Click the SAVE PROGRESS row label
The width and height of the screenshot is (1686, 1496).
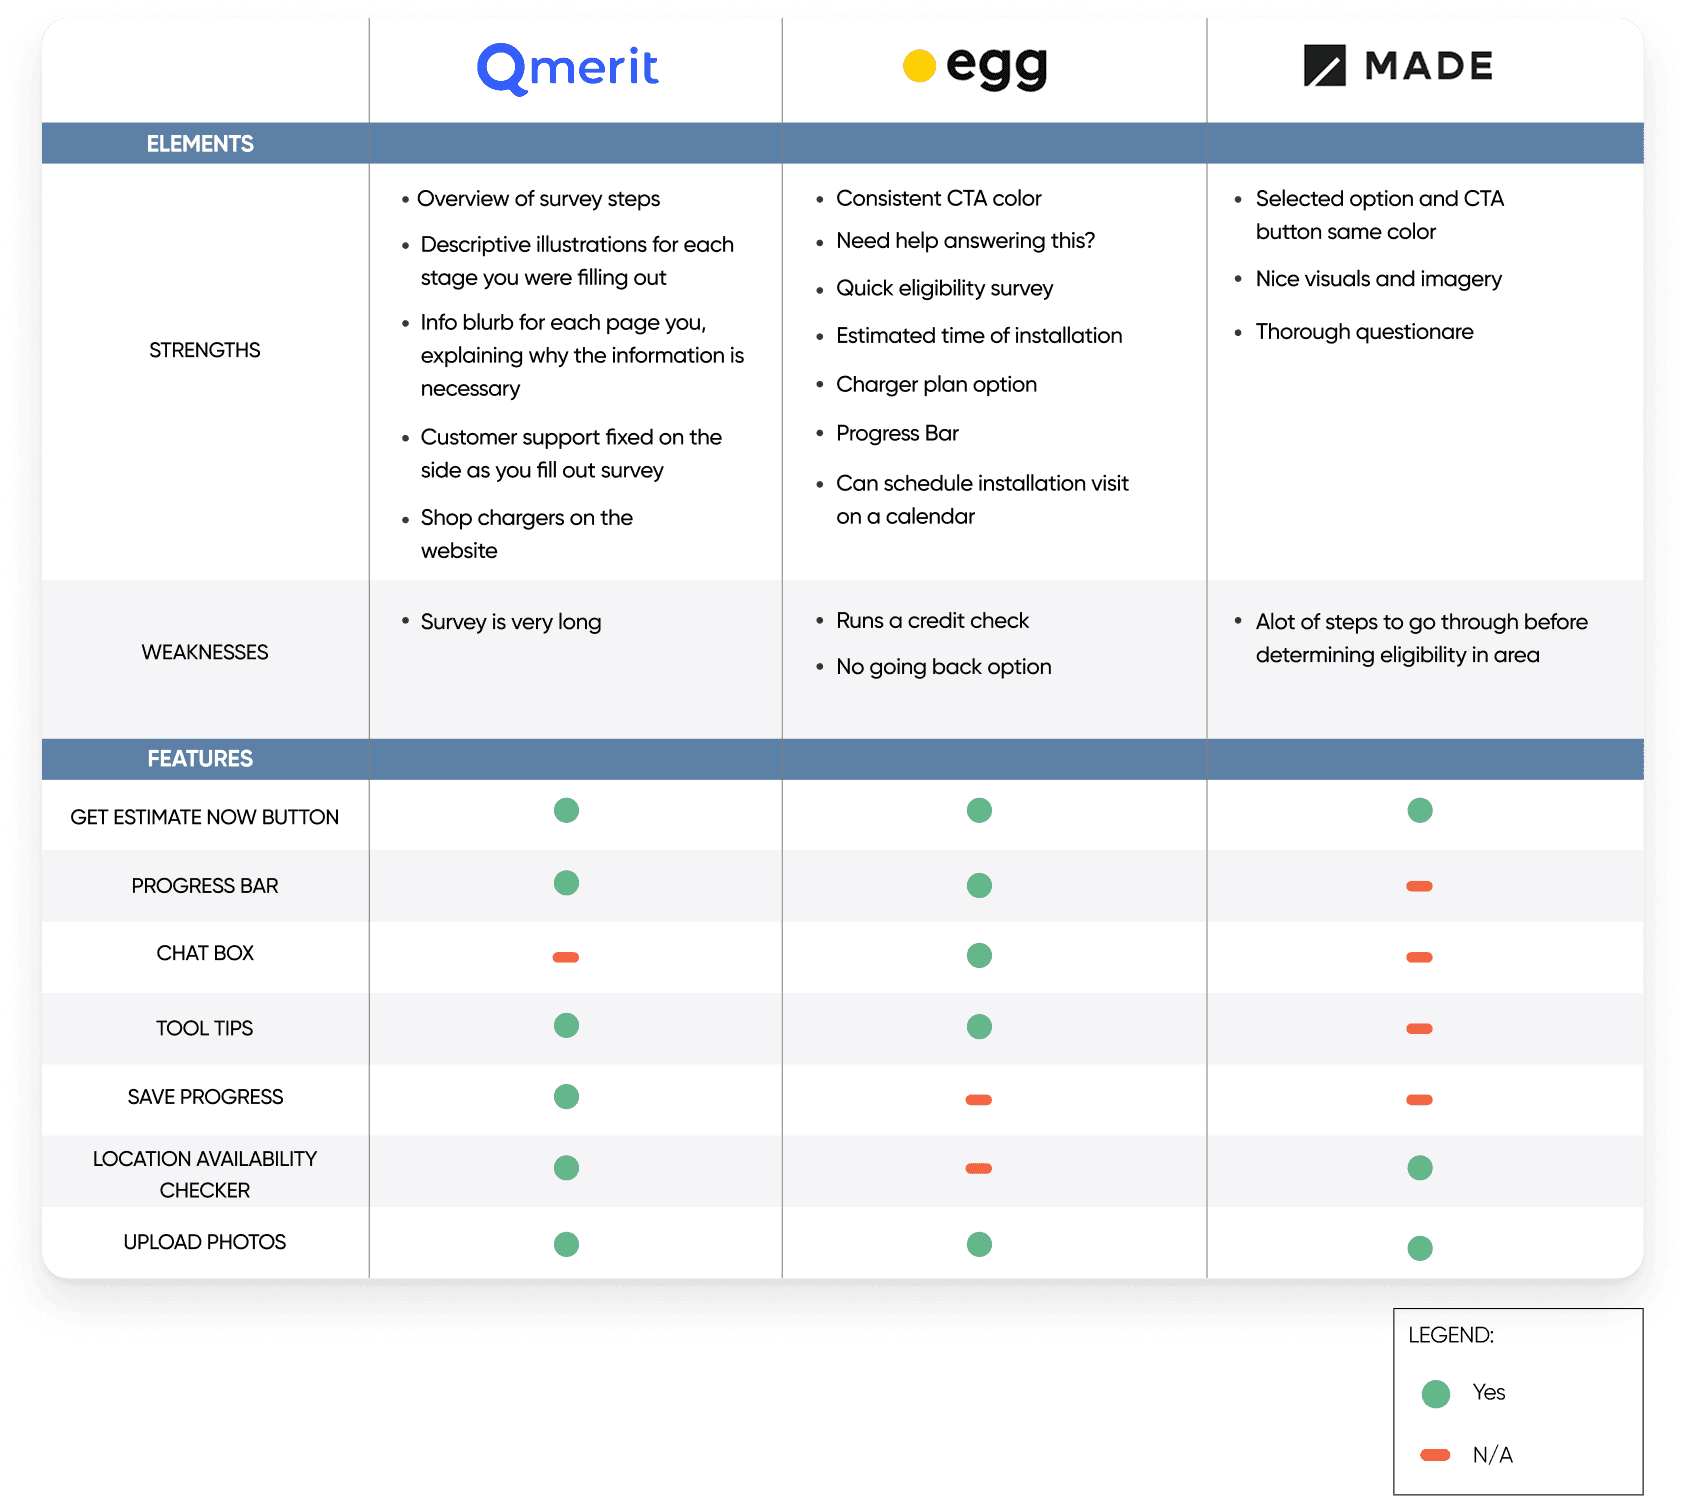[205, 1097]
